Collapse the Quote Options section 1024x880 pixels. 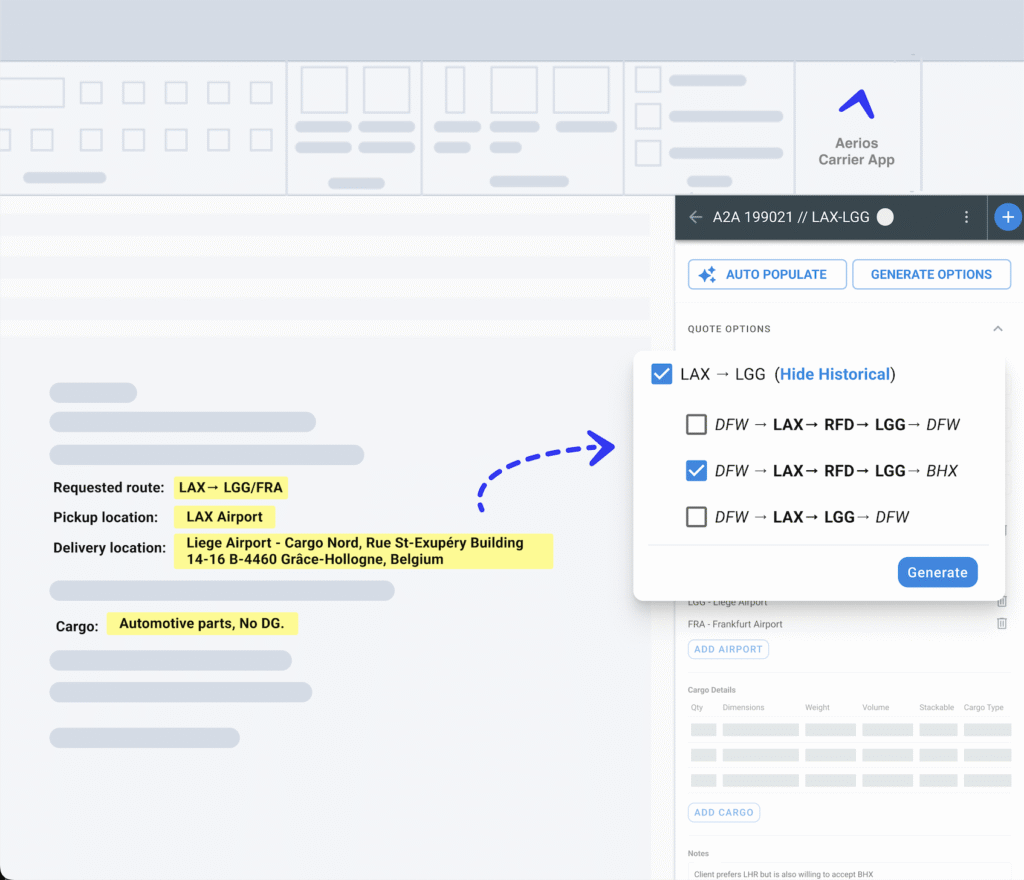(x=997, y=329)
